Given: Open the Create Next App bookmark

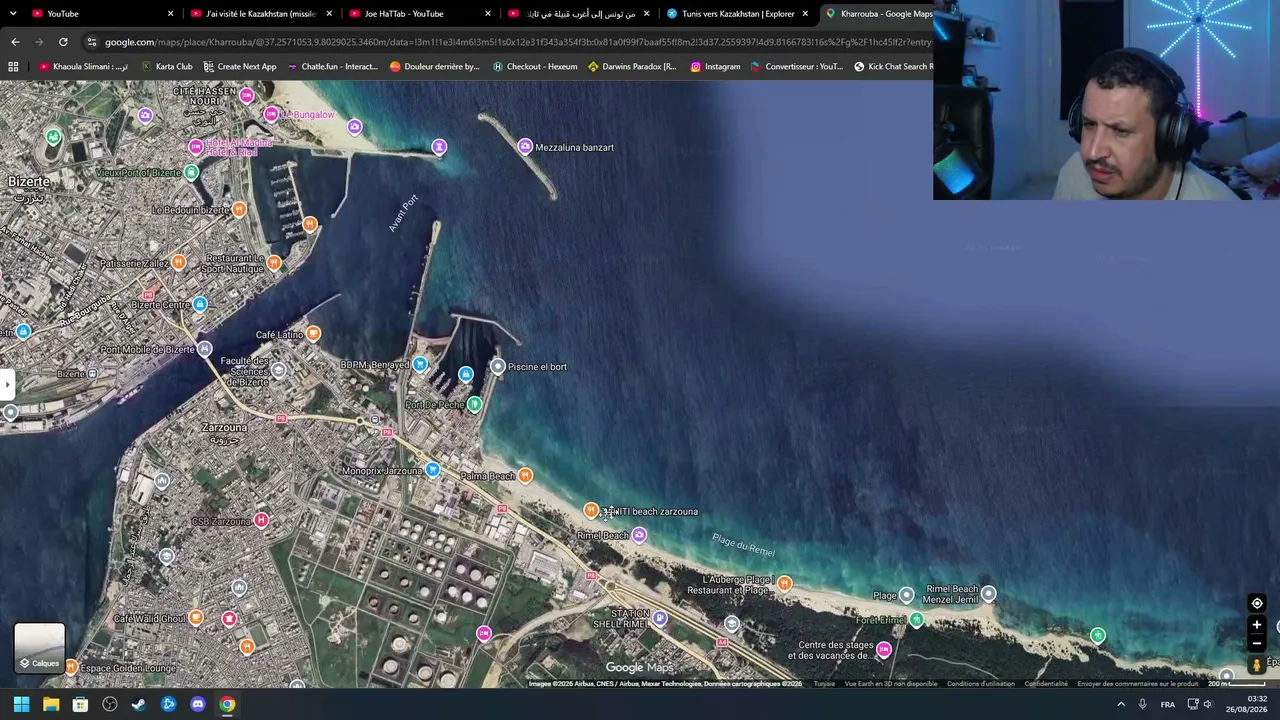Looking at the screenshot, I should [240, 67].
